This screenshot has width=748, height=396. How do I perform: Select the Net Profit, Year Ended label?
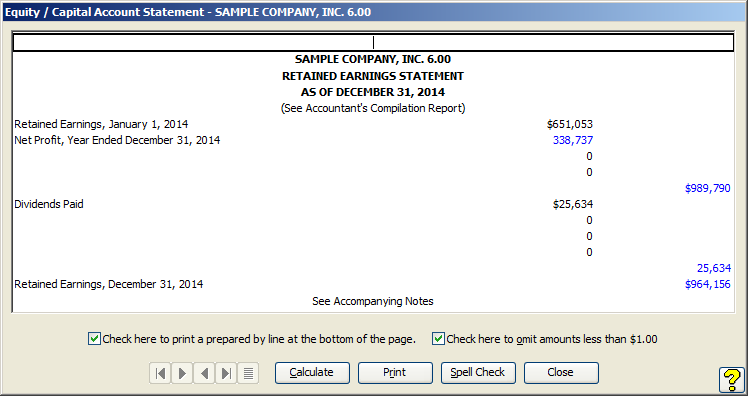coord(117,140)
